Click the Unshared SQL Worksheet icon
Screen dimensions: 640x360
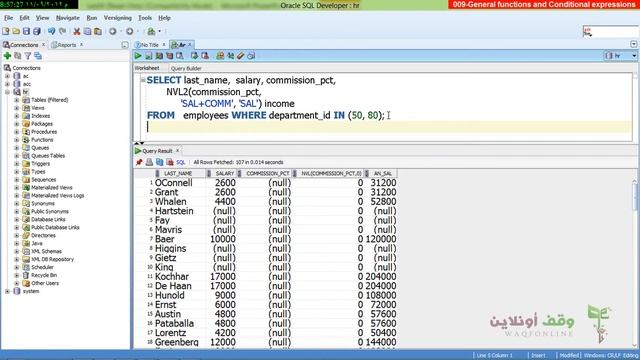coord(220,56)
